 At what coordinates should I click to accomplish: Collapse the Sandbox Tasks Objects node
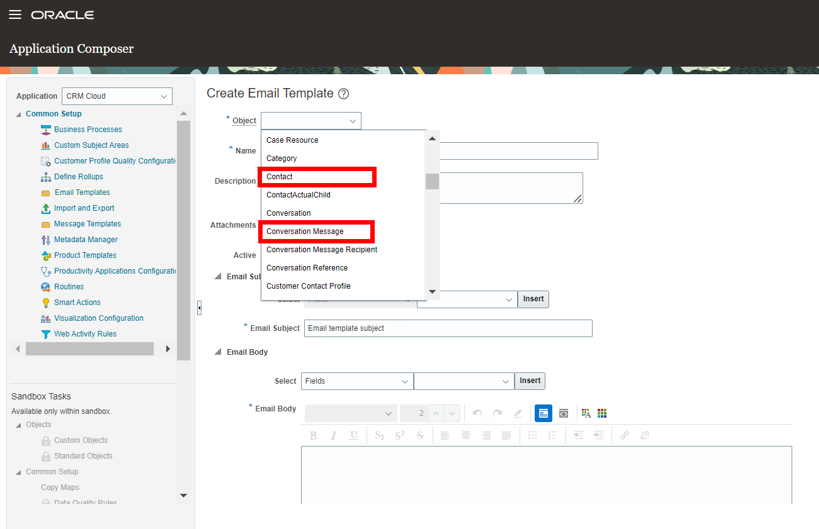point(19,425)
